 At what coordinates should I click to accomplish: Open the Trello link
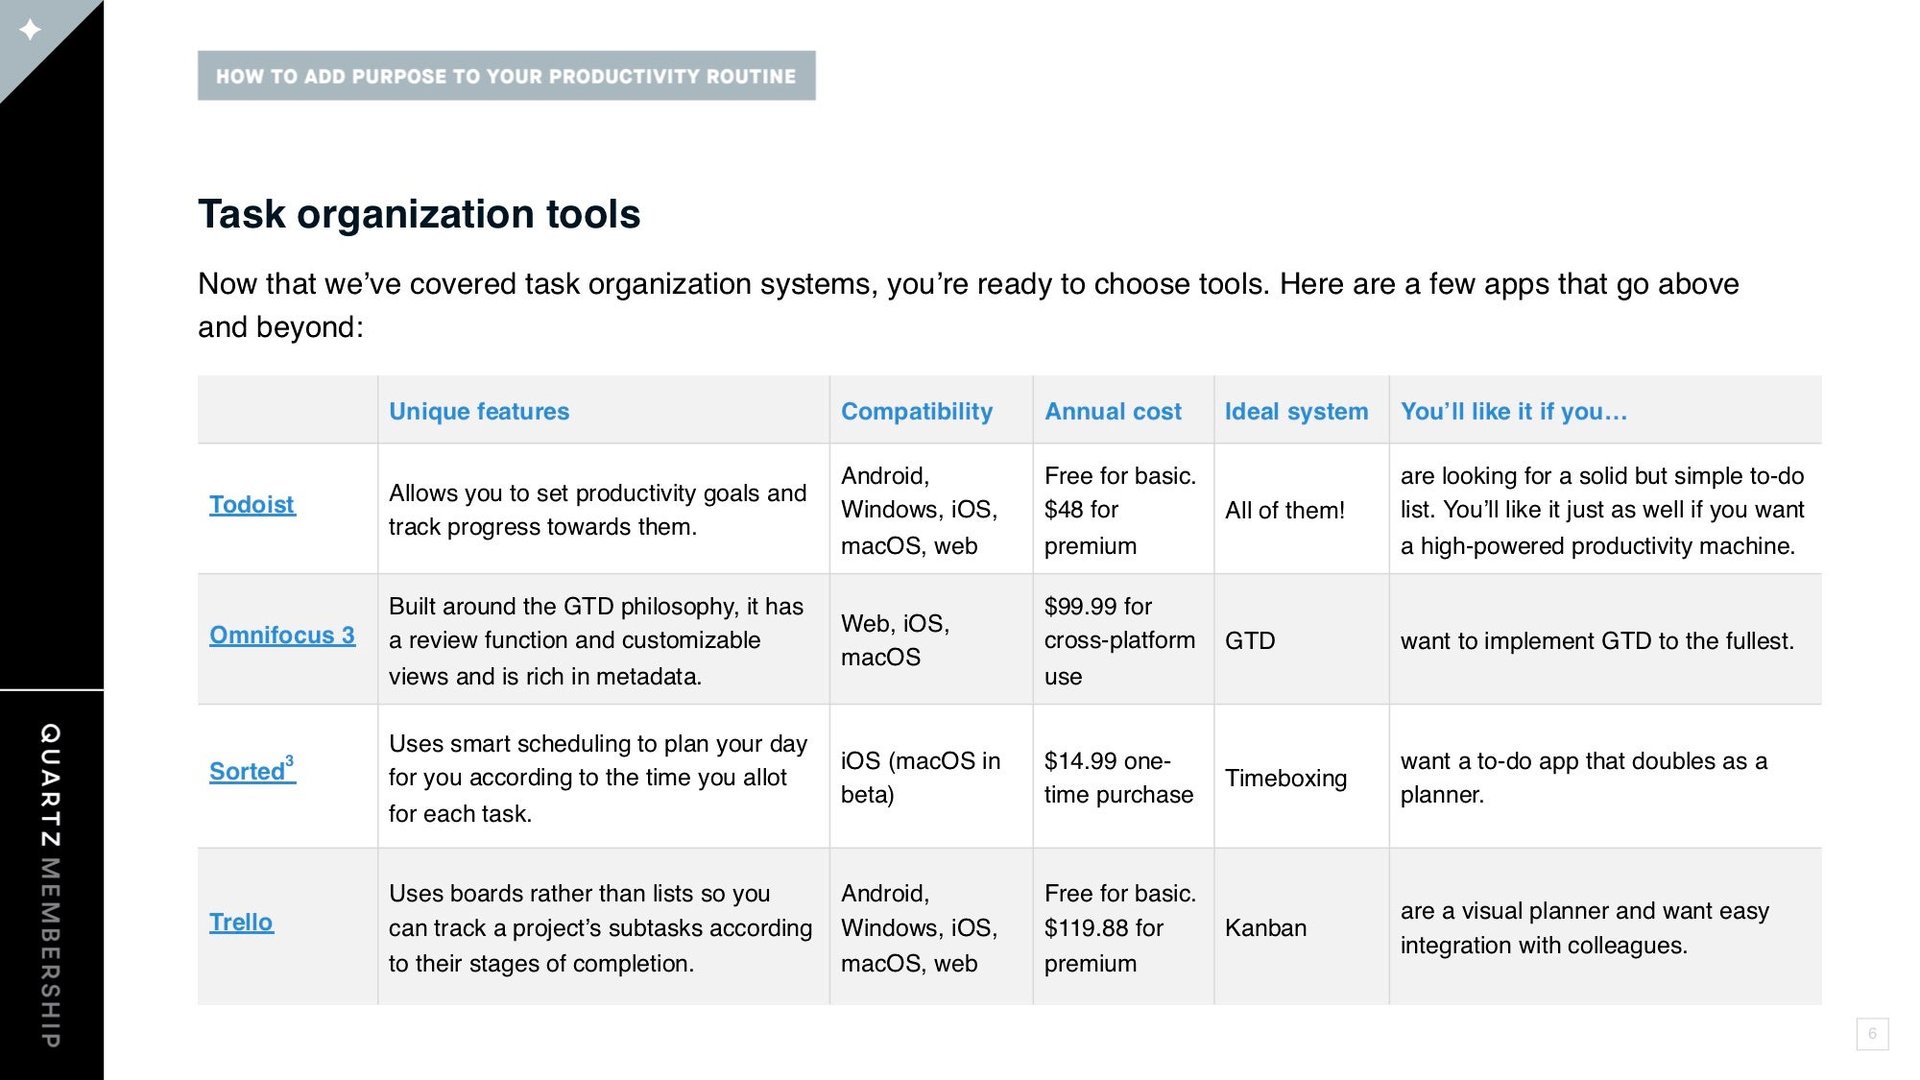241,922
